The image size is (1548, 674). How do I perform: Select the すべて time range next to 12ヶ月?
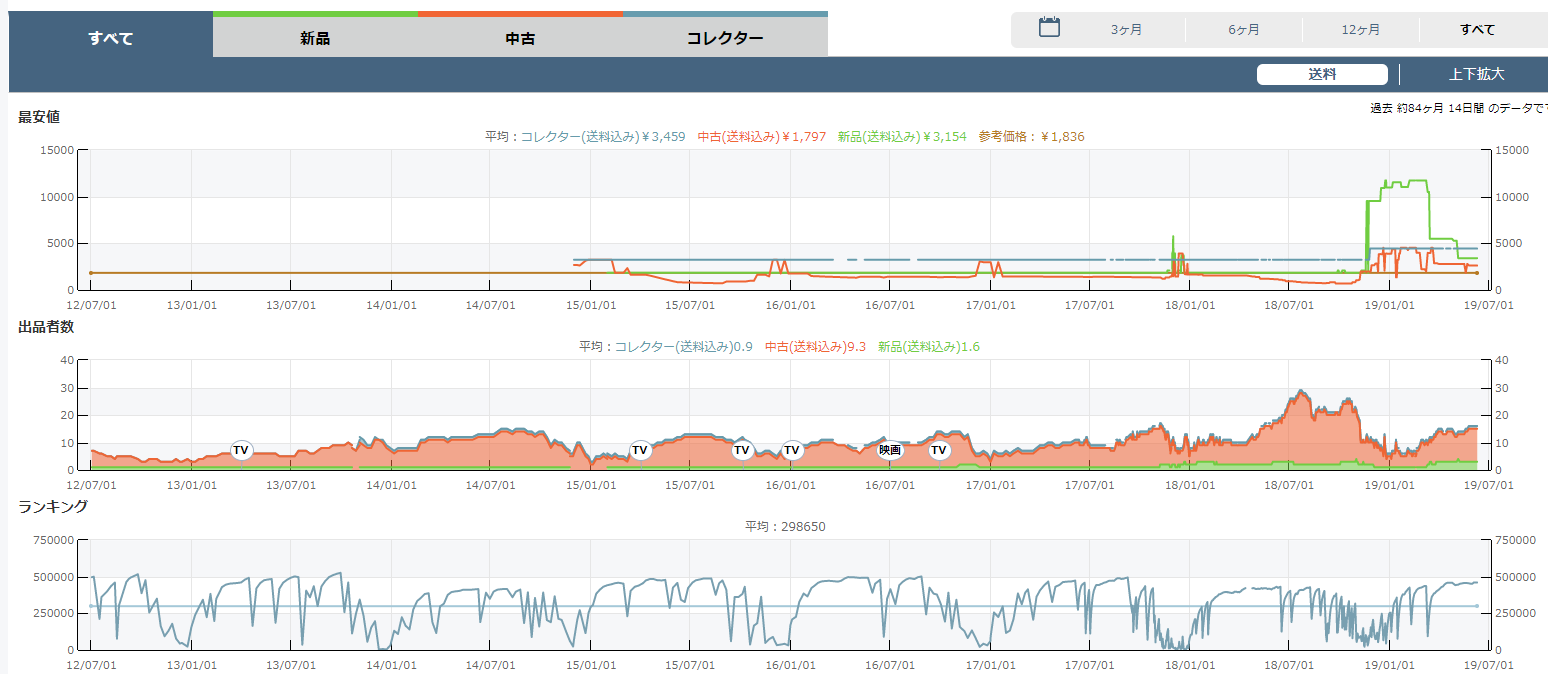click(x=1477, y=30)
